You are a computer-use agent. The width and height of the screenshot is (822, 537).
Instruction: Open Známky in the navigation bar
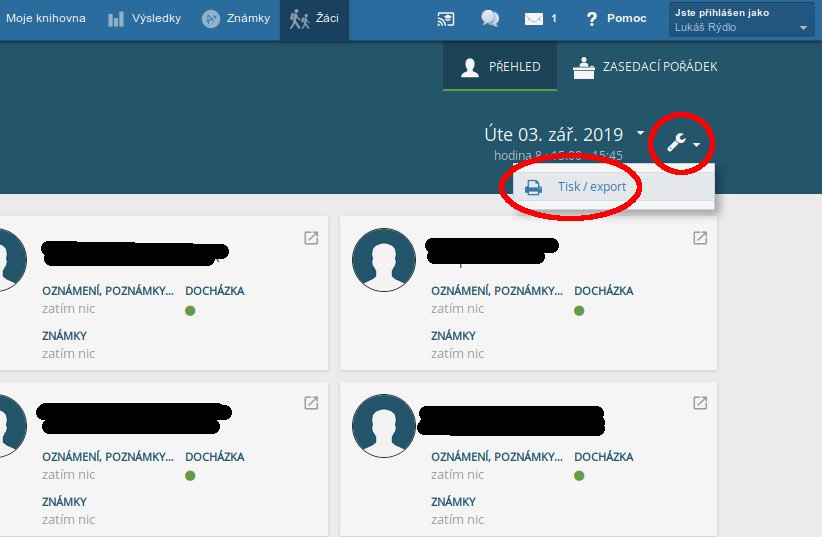(x=236, y=19)
